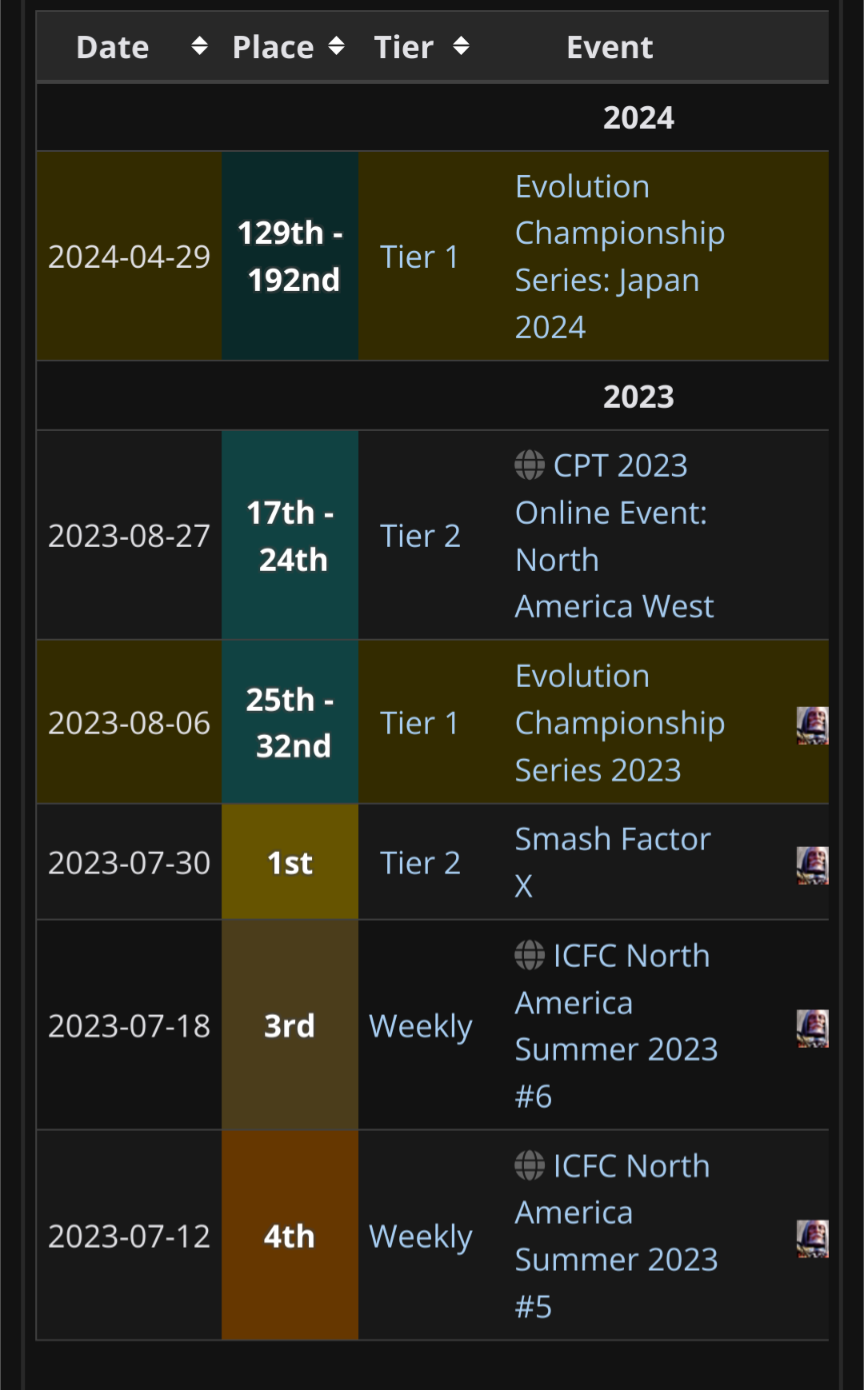Open CPT 2023 Online Event: North America West
This screenshot has height=1390, width=864.
(615, 536)
